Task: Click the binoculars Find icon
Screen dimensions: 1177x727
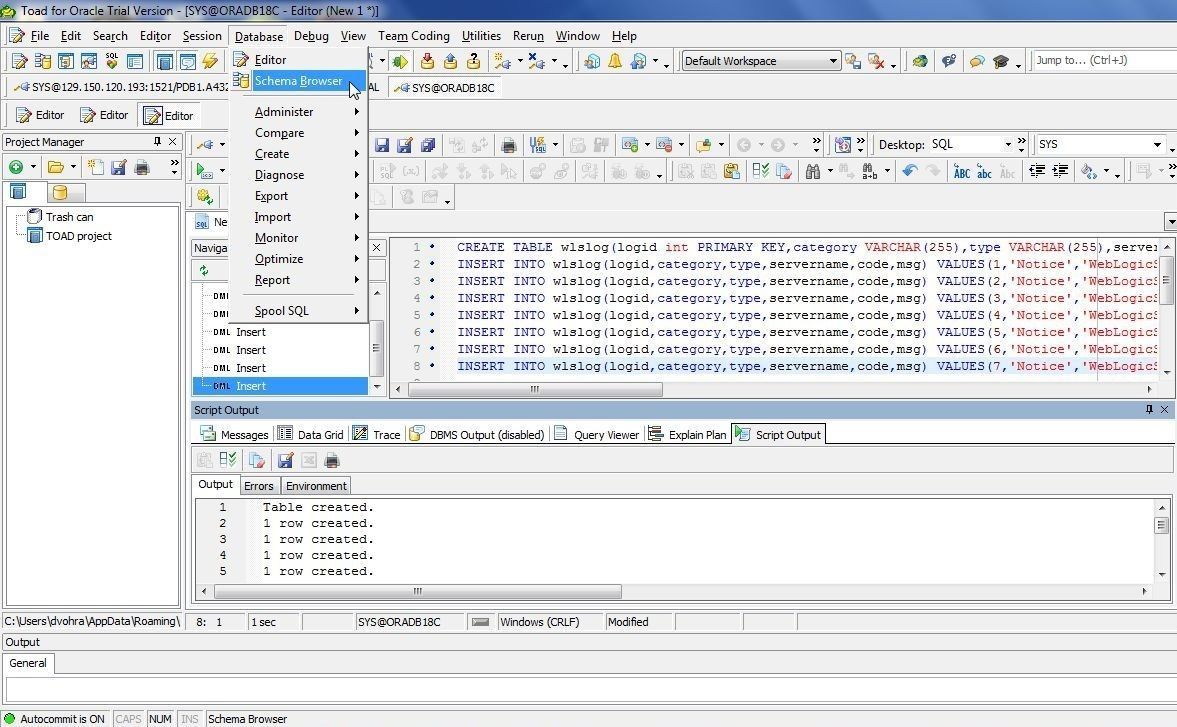Action: pos(813,172)
